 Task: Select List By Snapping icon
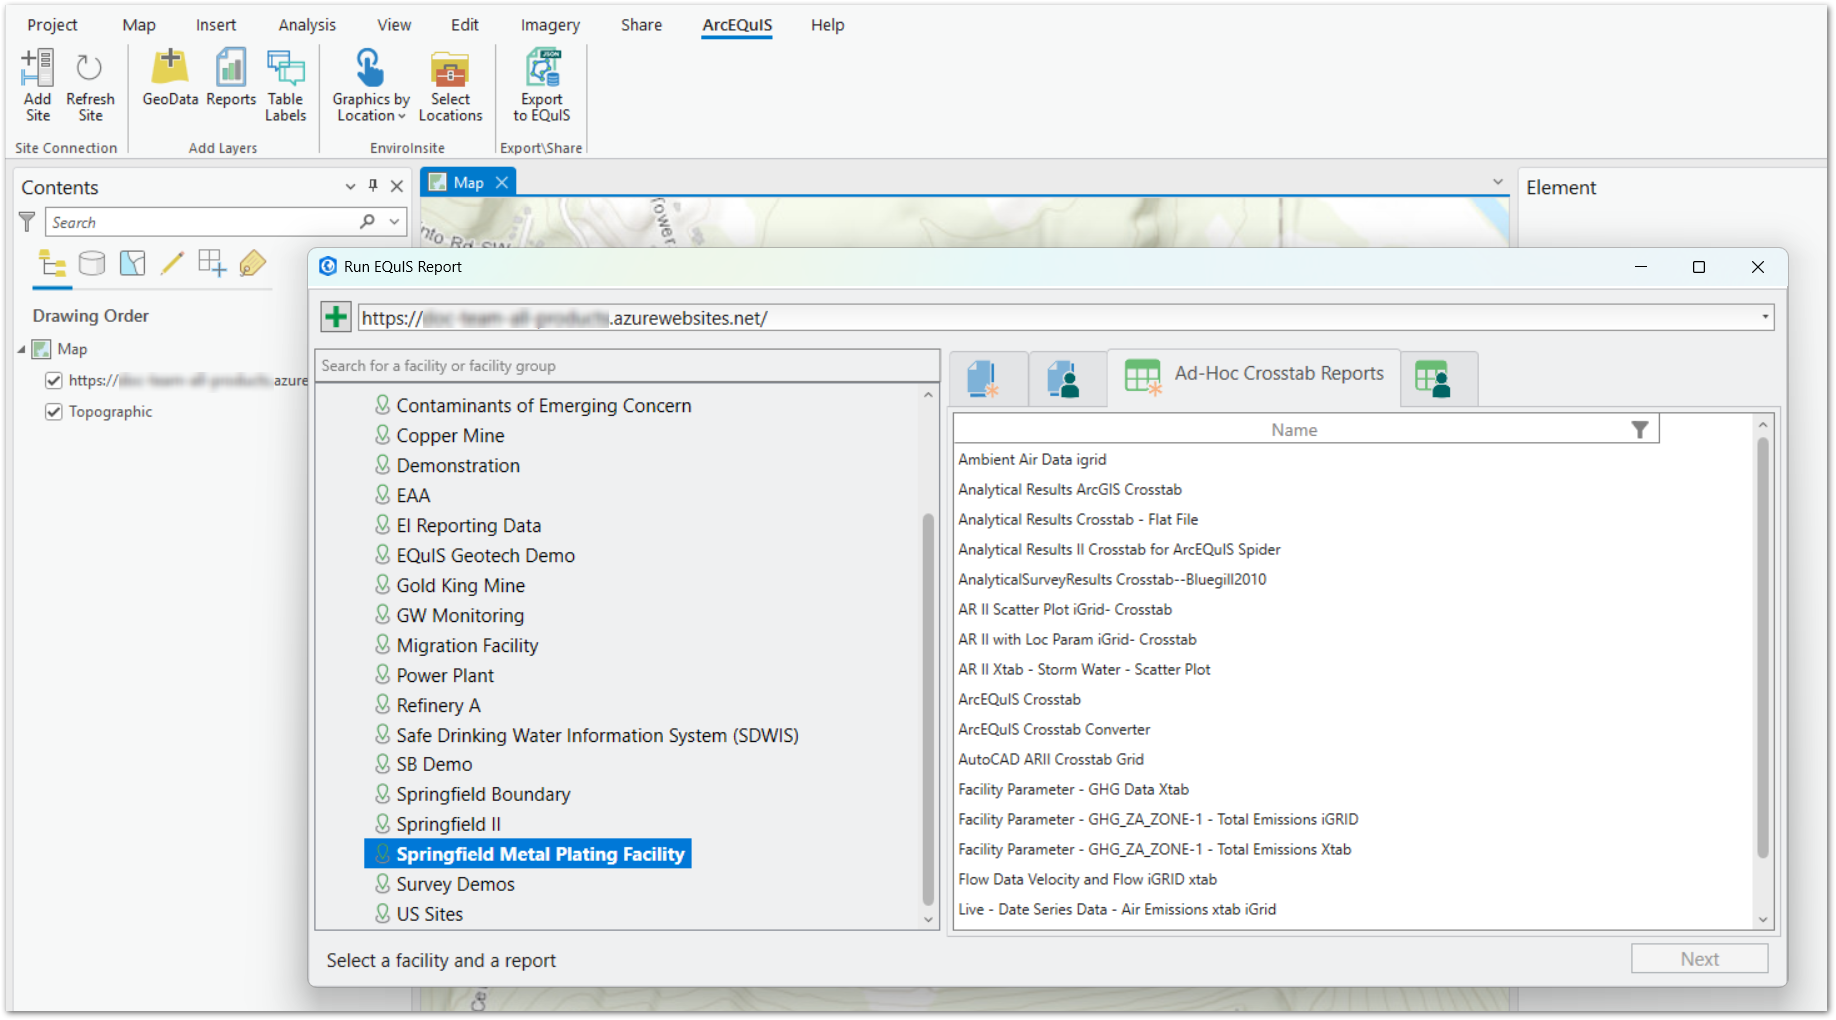click(212, 264)
